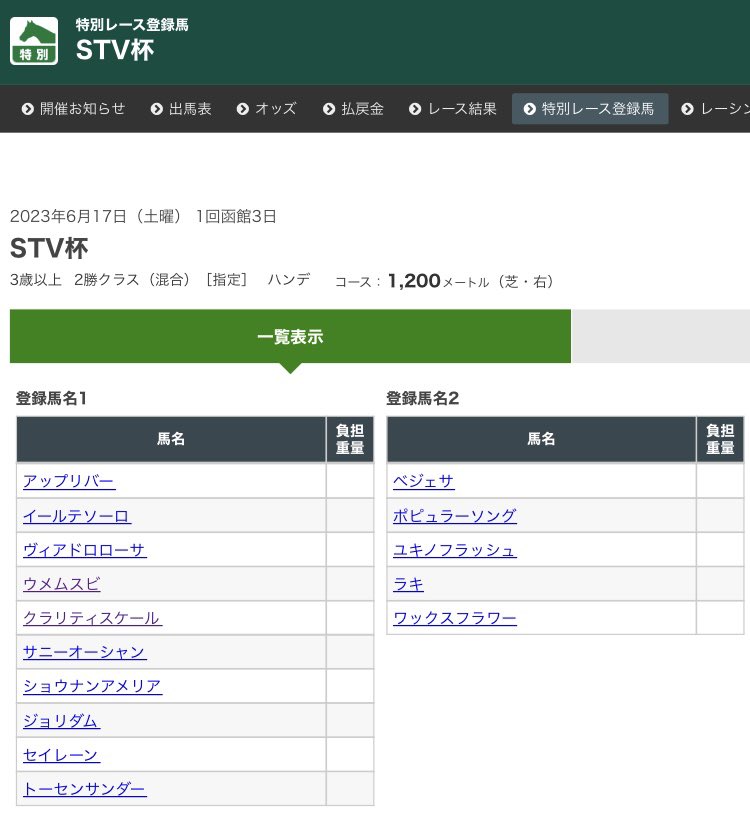Screen dimensions: 750x815
Task: Open horse link クラリティスケール
Action: 93,618
